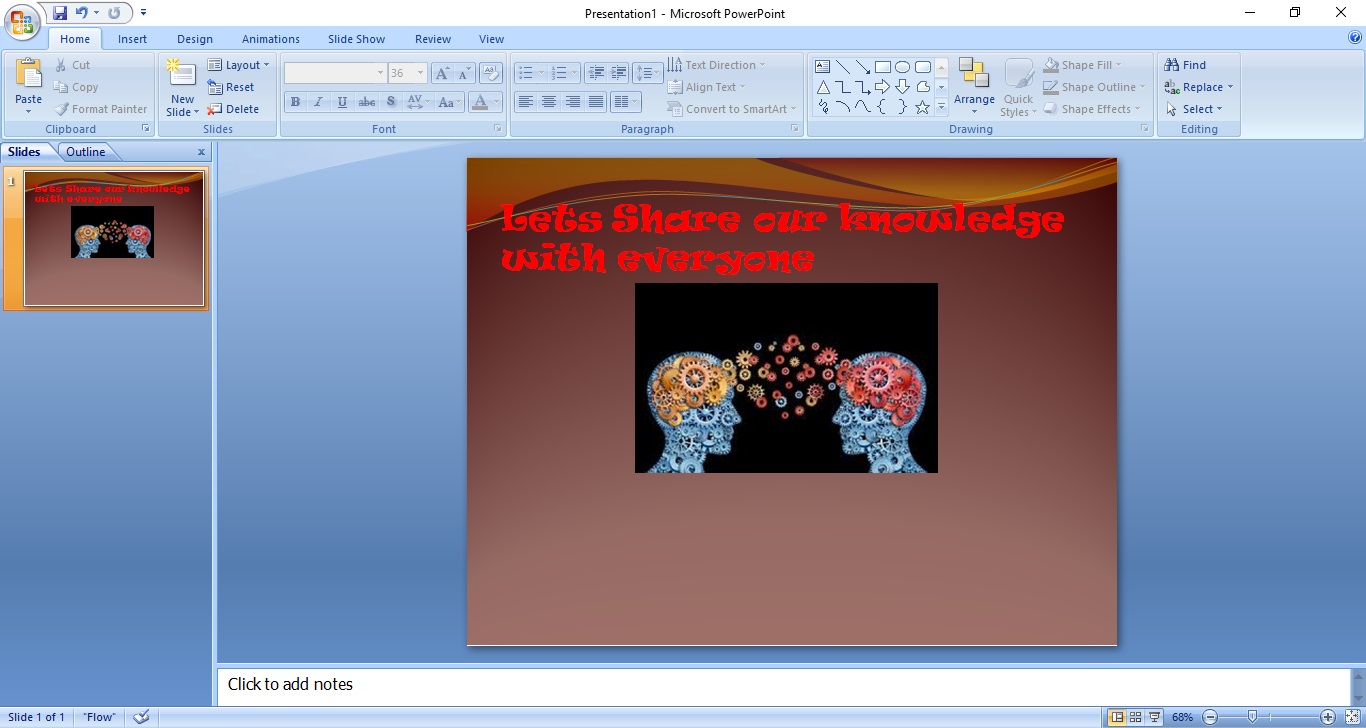Click the New Slide icon
The width and height of the screenshot is (1366, 728).
(182, 75)
